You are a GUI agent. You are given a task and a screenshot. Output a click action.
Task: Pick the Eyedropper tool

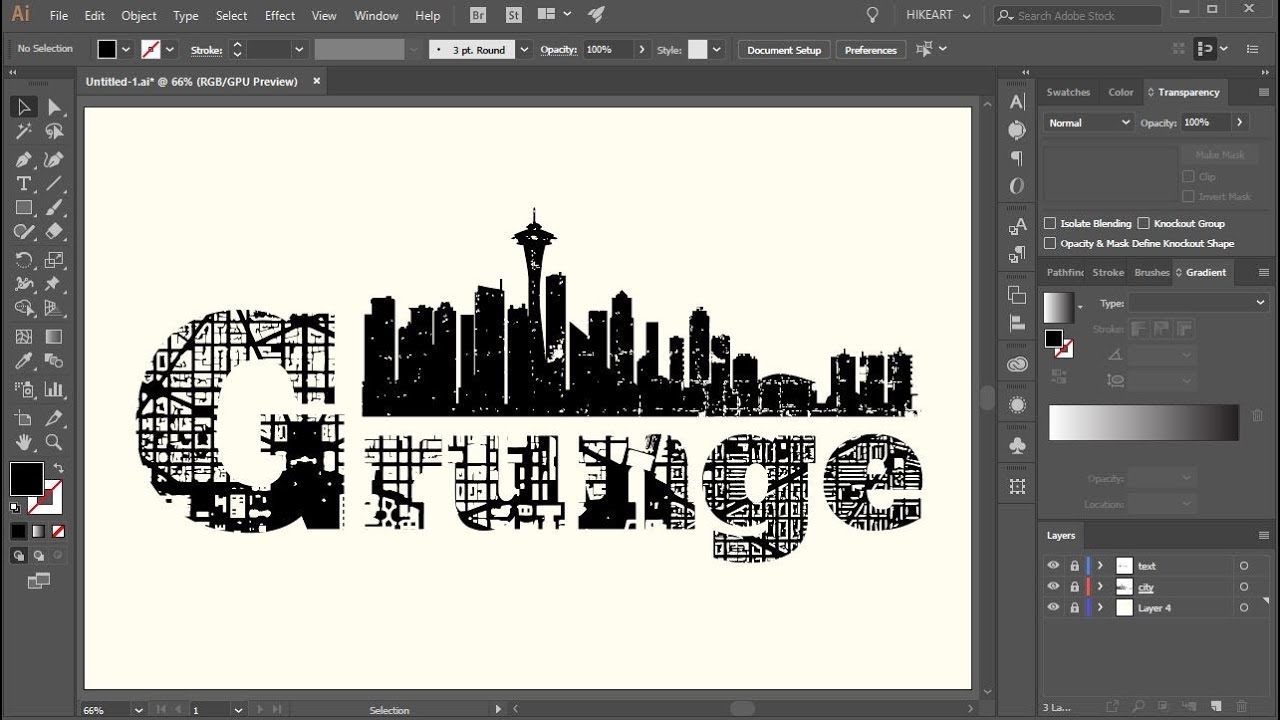click(24, 361)
